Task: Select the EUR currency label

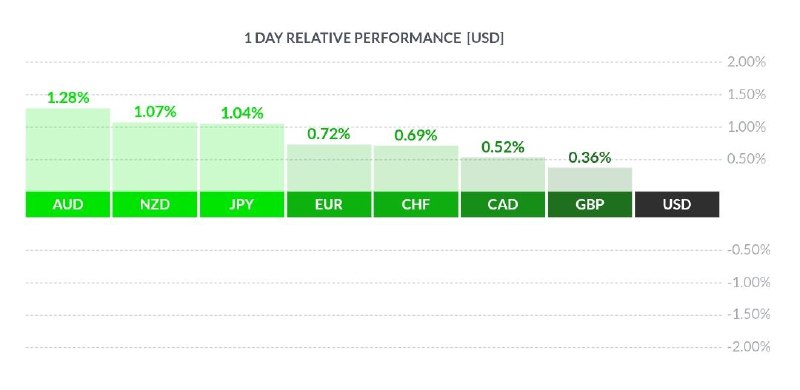Action: coord(329,205)
